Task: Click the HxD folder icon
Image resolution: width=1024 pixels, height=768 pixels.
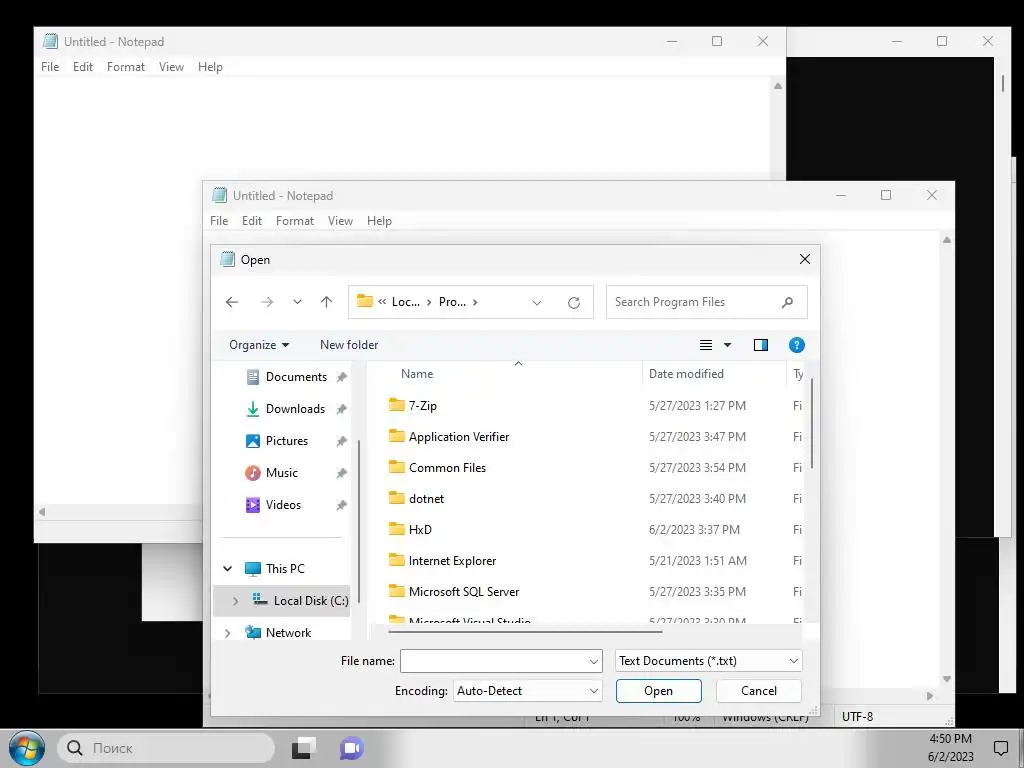Action: point(396,529)
